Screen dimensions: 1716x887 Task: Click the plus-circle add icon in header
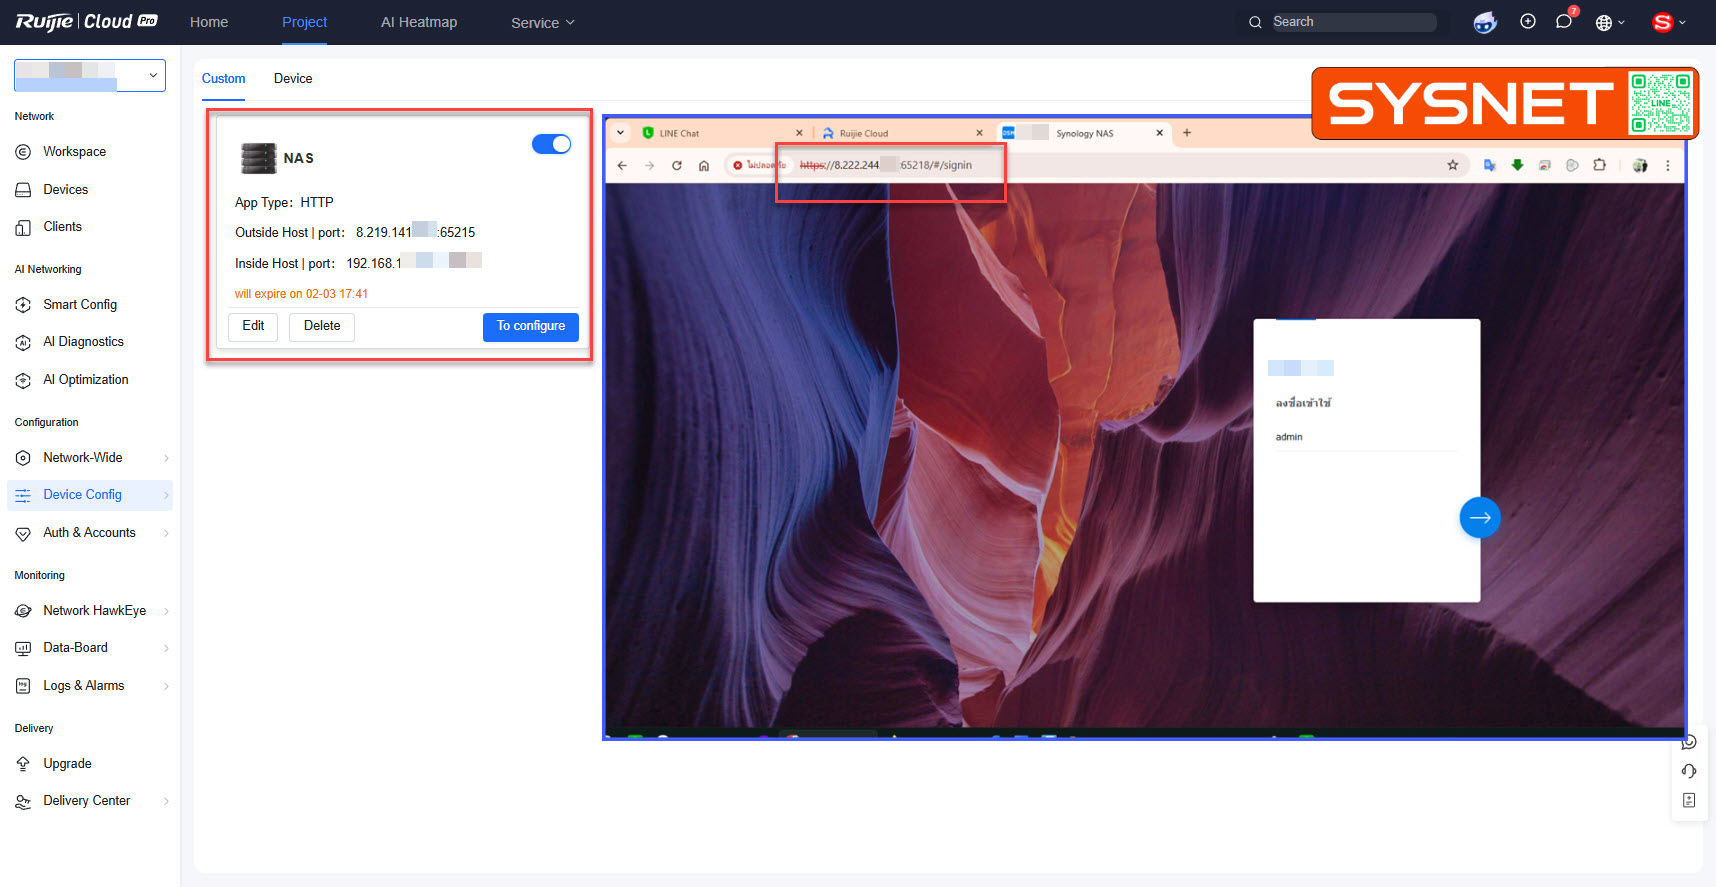point(1528,21)
